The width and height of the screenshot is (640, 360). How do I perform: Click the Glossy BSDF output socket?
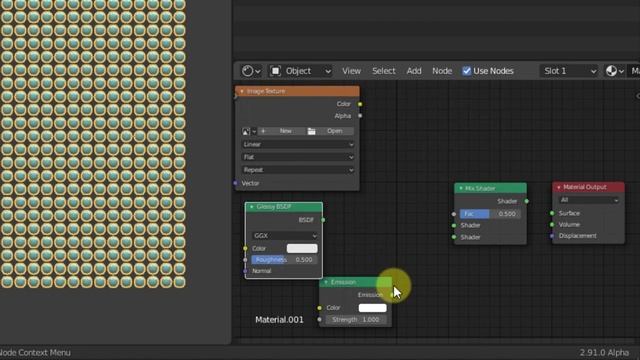(x=323, y=220)
